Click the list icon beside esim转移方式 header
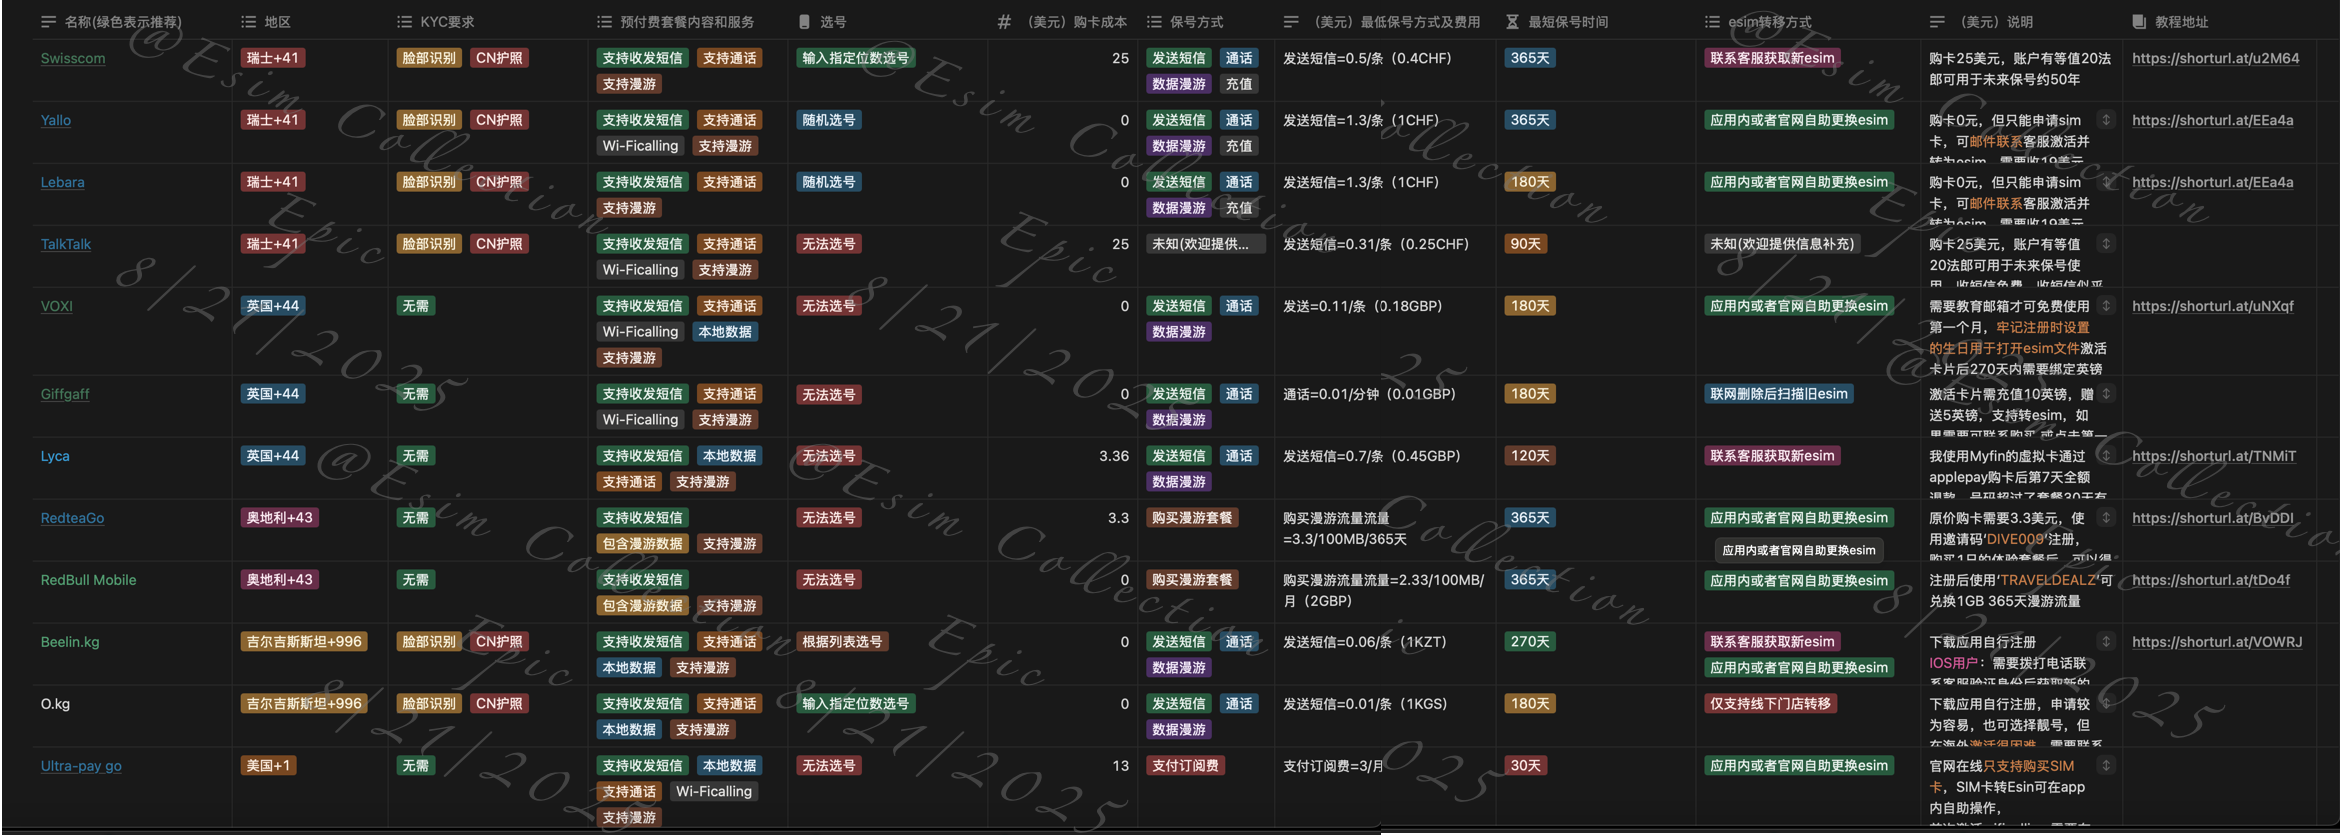 [1712, 22]
